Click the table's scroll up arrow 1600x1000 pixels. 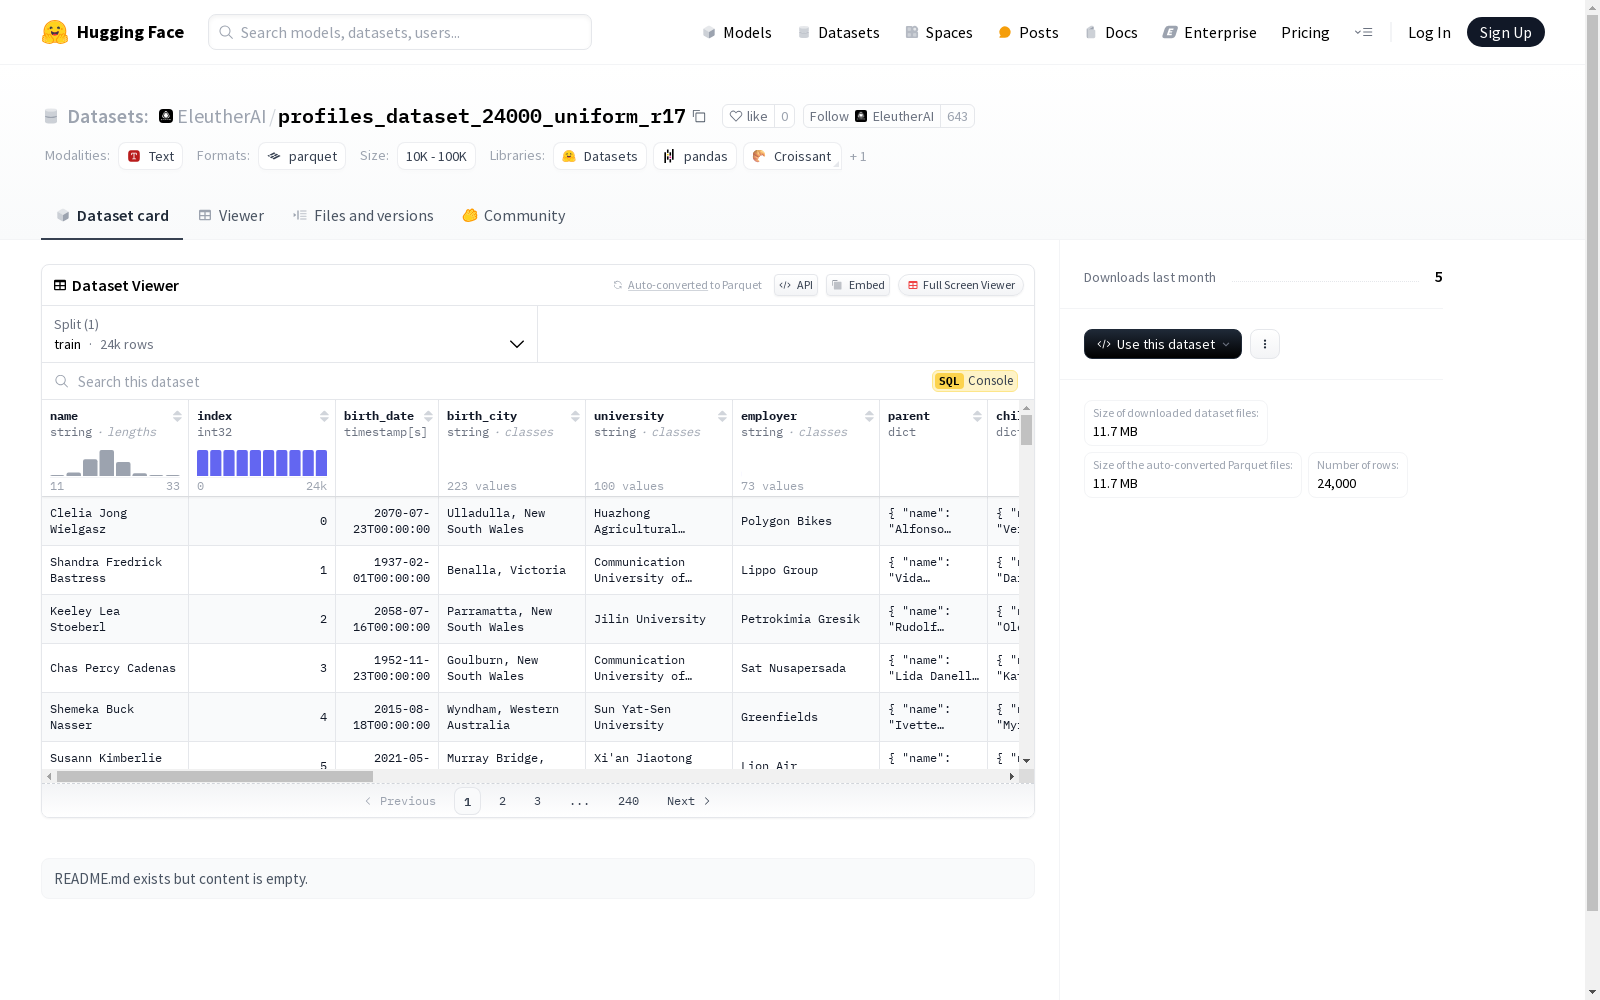pyautogui.click(x=1026, y=409)
